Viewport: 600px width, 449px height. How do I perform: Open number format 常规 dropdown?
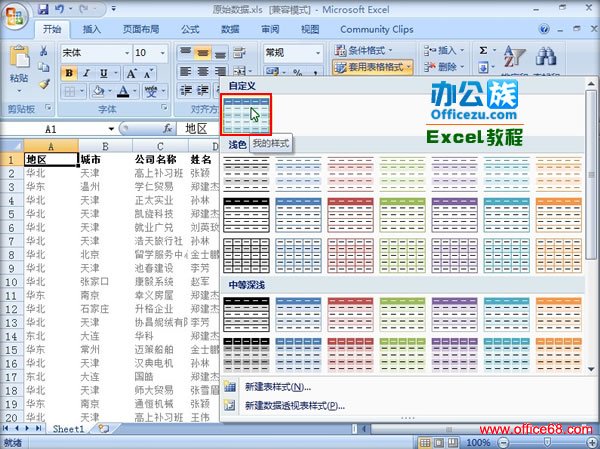click(x=318, y=53)
